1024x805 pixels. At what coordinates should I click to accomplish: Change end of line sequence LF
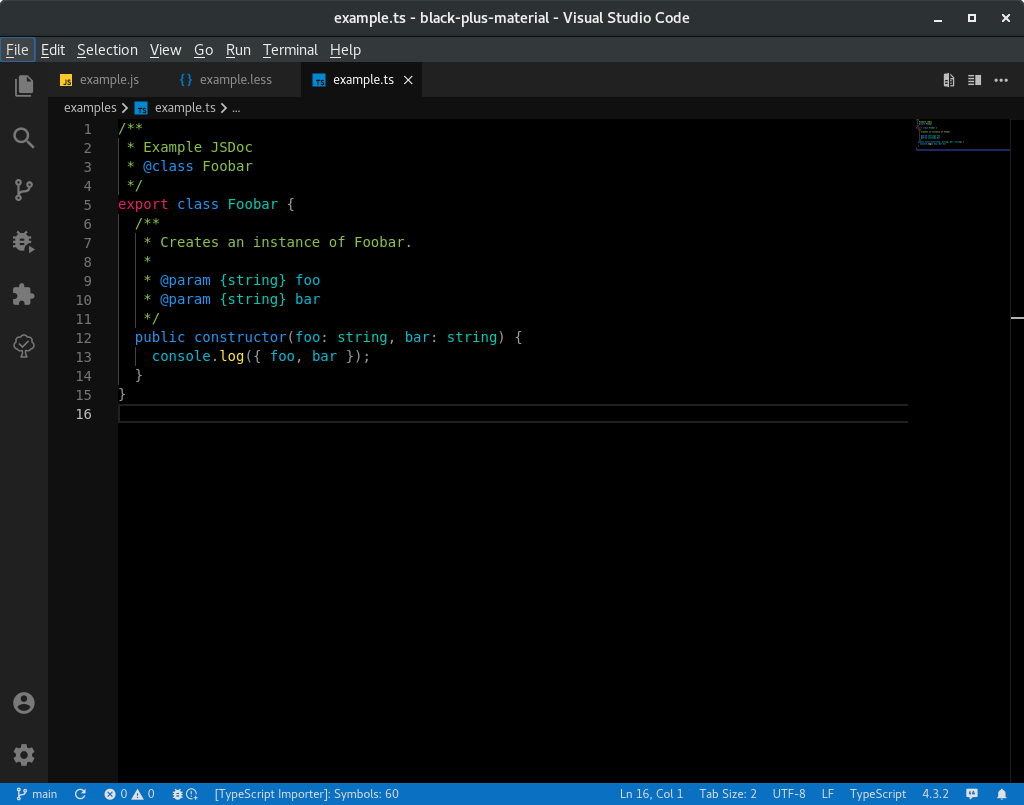(x=827, y=794)
